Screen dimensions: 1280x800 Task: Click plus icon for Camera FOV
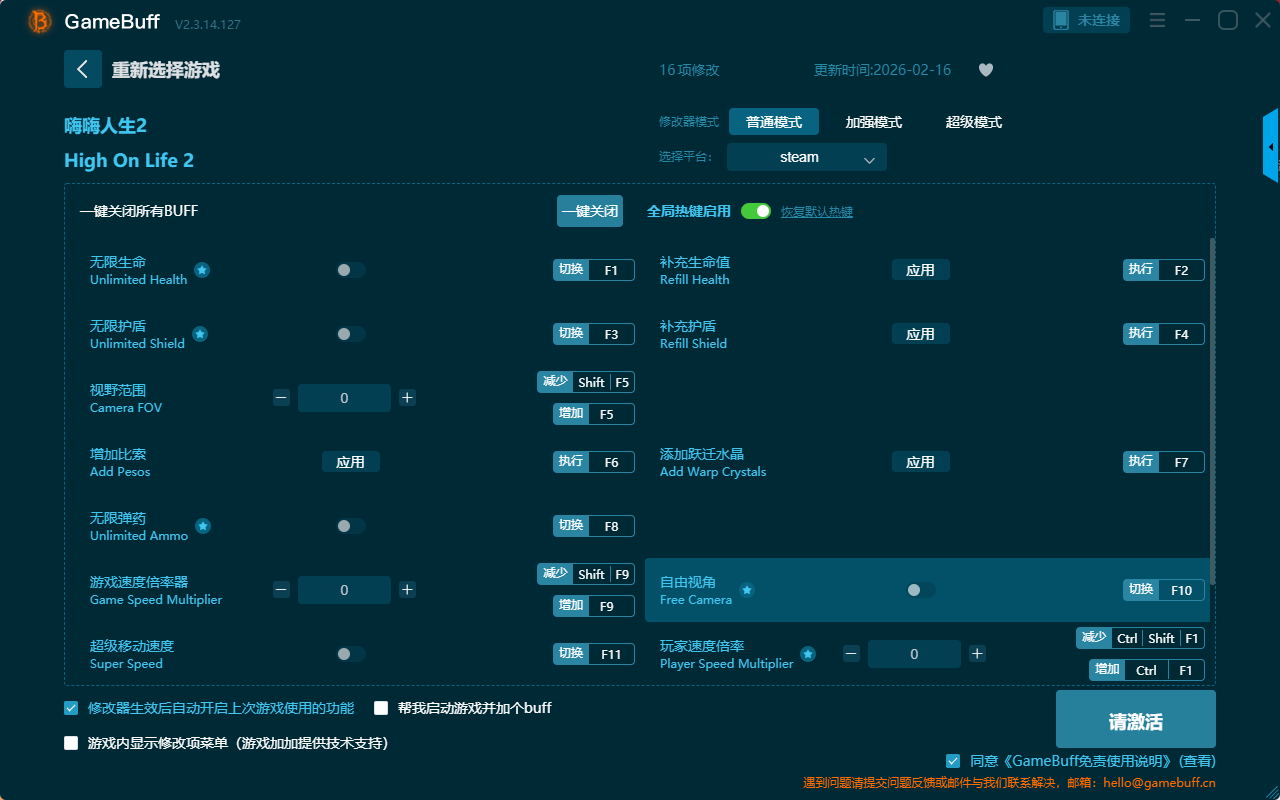[x=407, y=398]
